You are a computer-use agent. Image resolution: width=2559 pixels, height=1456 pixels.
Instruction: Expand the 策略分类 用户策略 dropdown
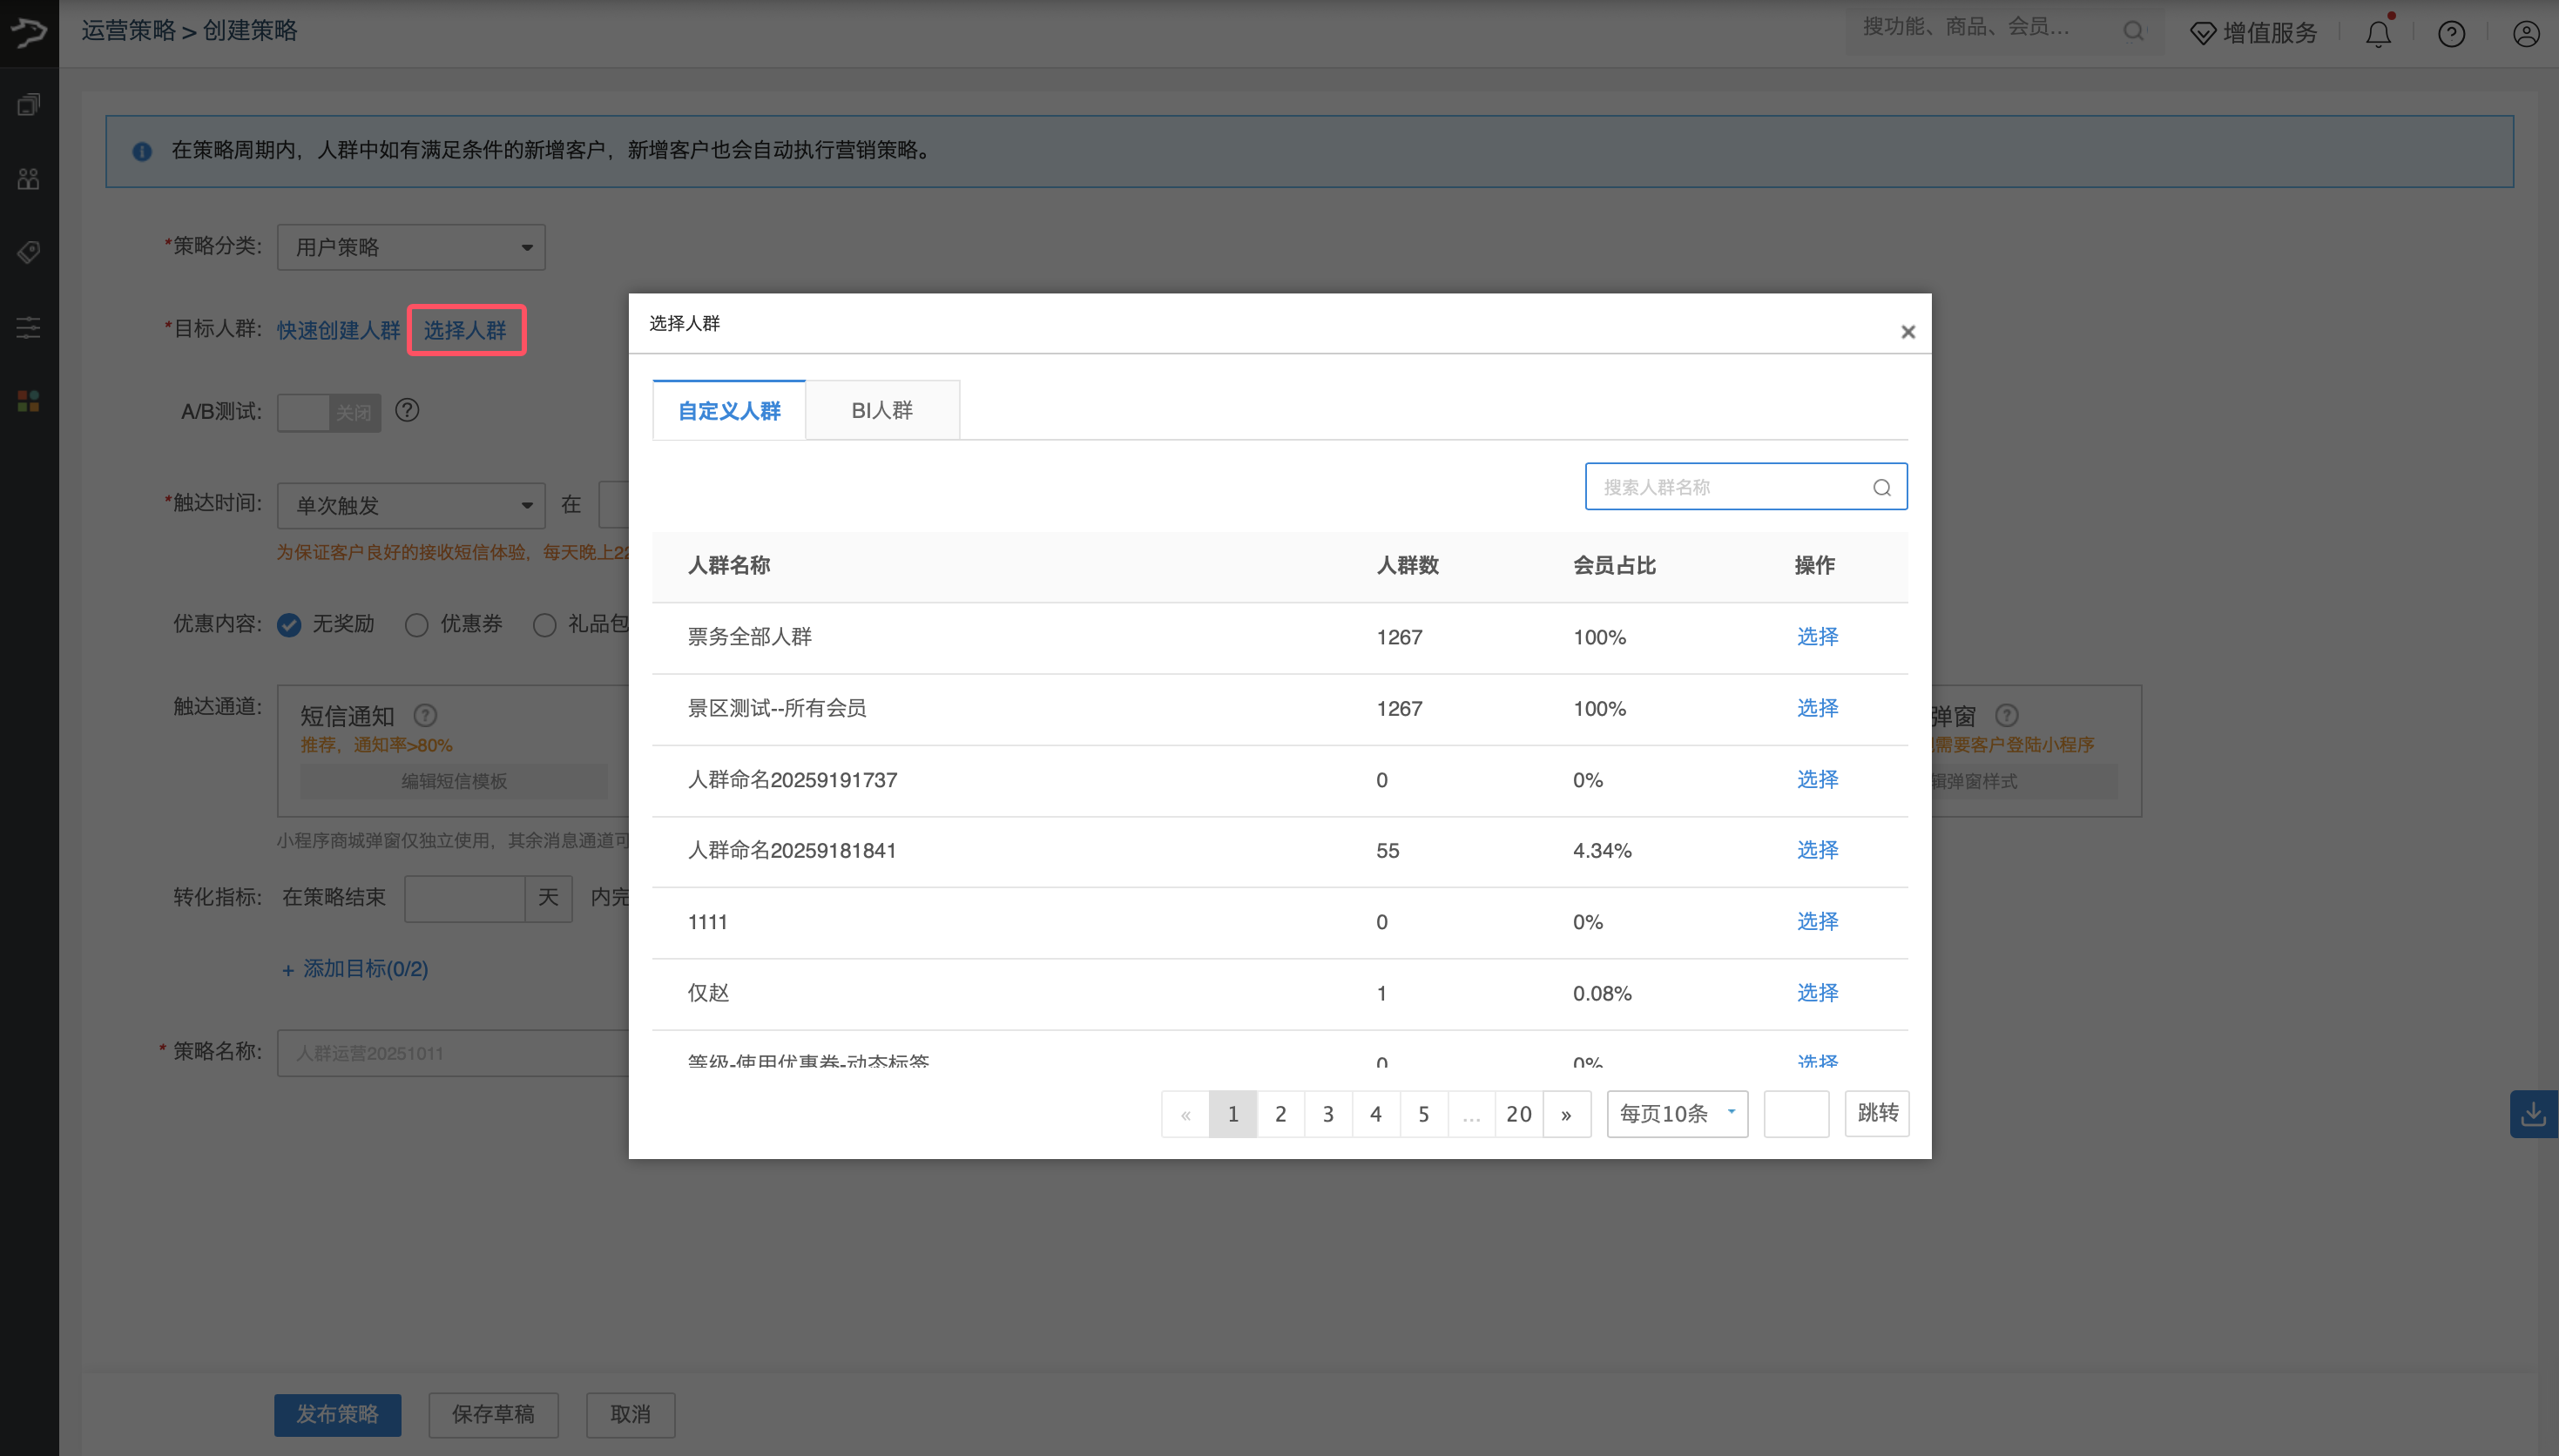tap(411, 247)
